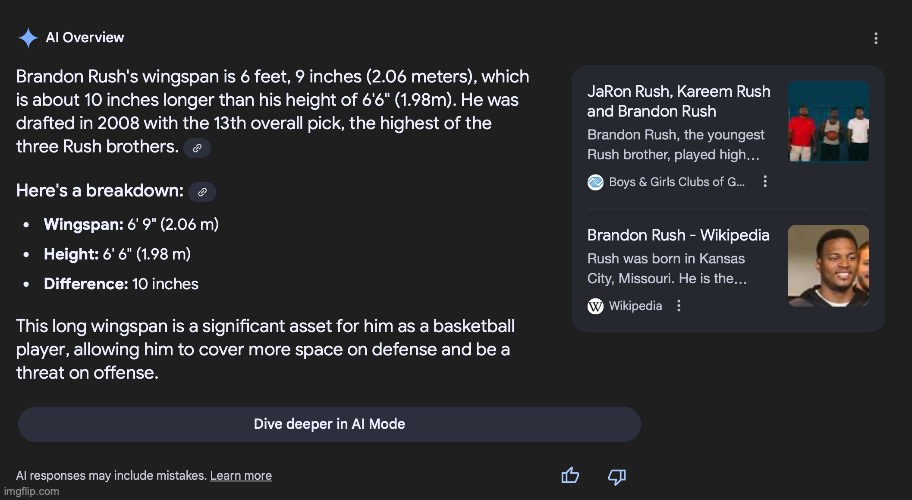Click the source link icon after first paragraph
The image size is (912, 500).
tap(197, 148)
